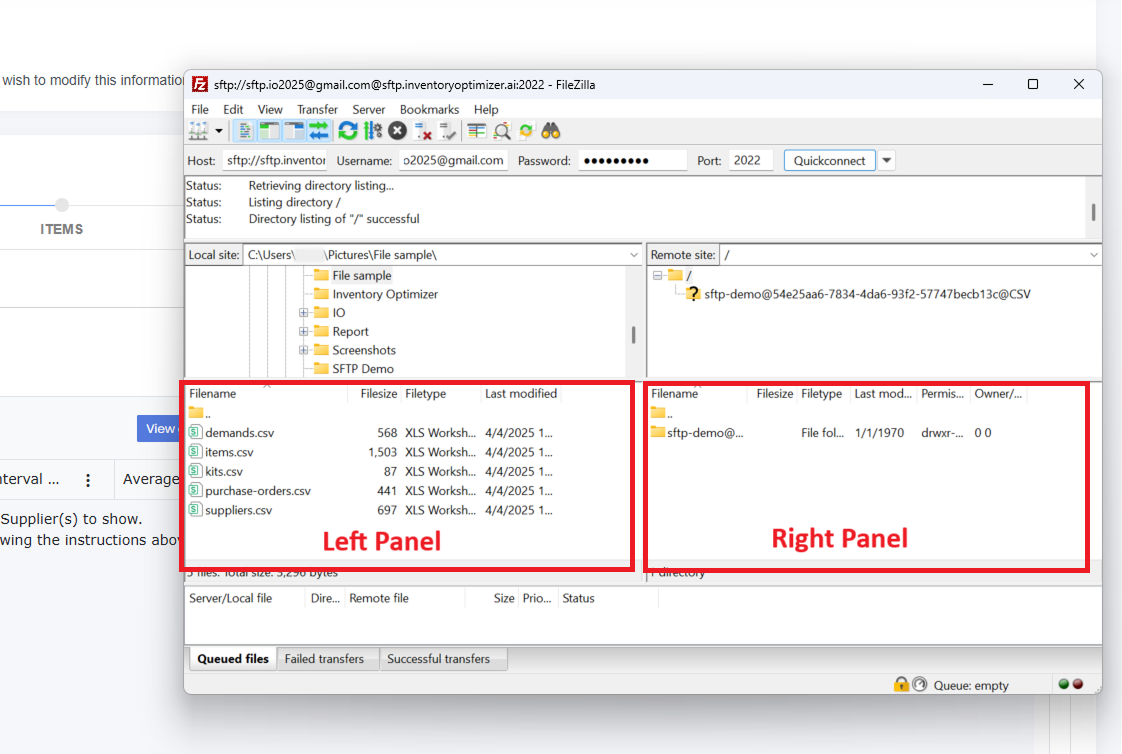The height and width of the screenshot is (754, 1122).
Task: Open the File menu
Action: pyautogui.click(x=200, y=109)
